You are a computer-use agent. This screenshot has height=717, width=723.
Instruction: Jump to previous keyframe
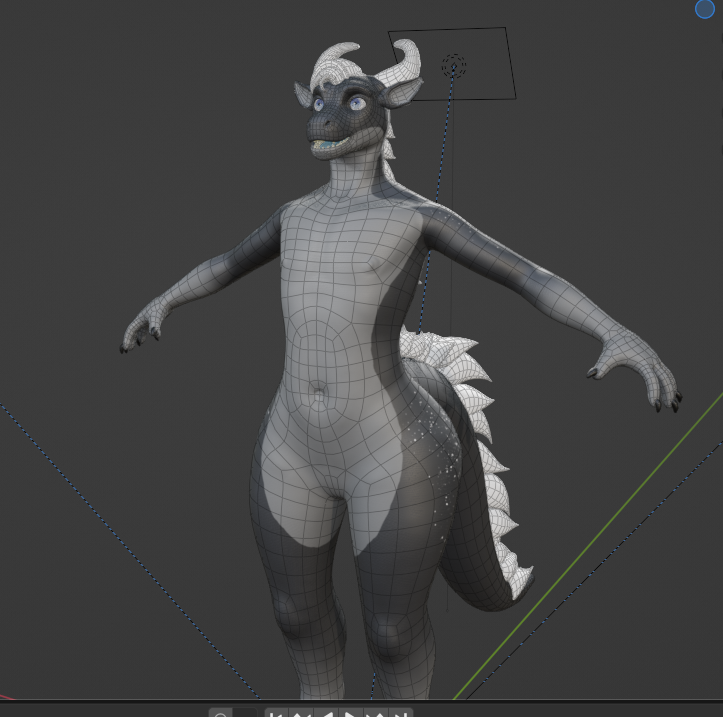click(301, 713)
